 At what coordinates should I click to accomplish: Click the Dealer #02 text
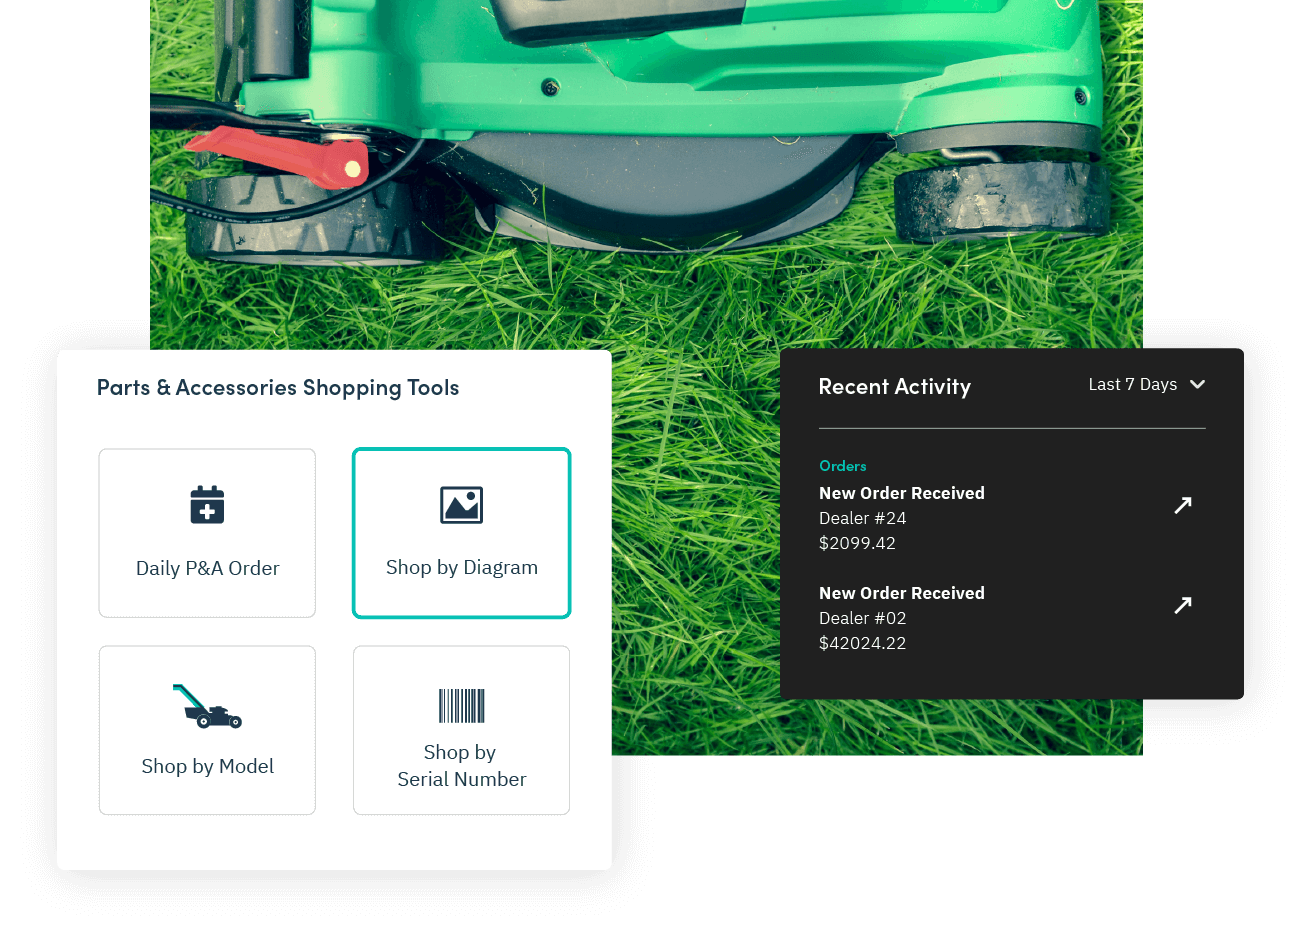pos(862,618)
